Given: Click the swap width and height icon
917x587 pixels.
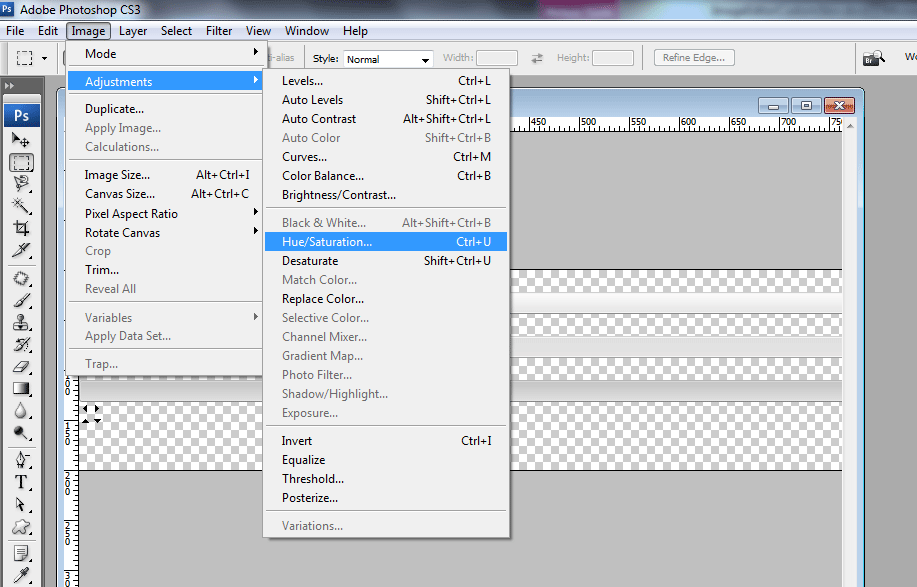Looking at the screenshot, I should [x=537, y=58].
